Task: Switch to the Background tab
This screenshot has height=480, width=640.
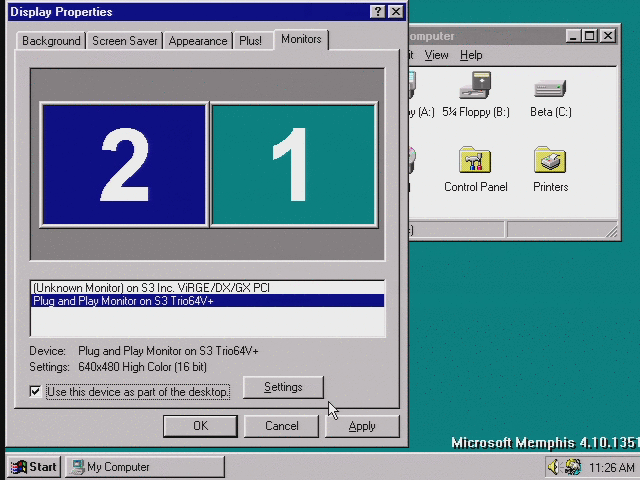Action: click(51, 41)
